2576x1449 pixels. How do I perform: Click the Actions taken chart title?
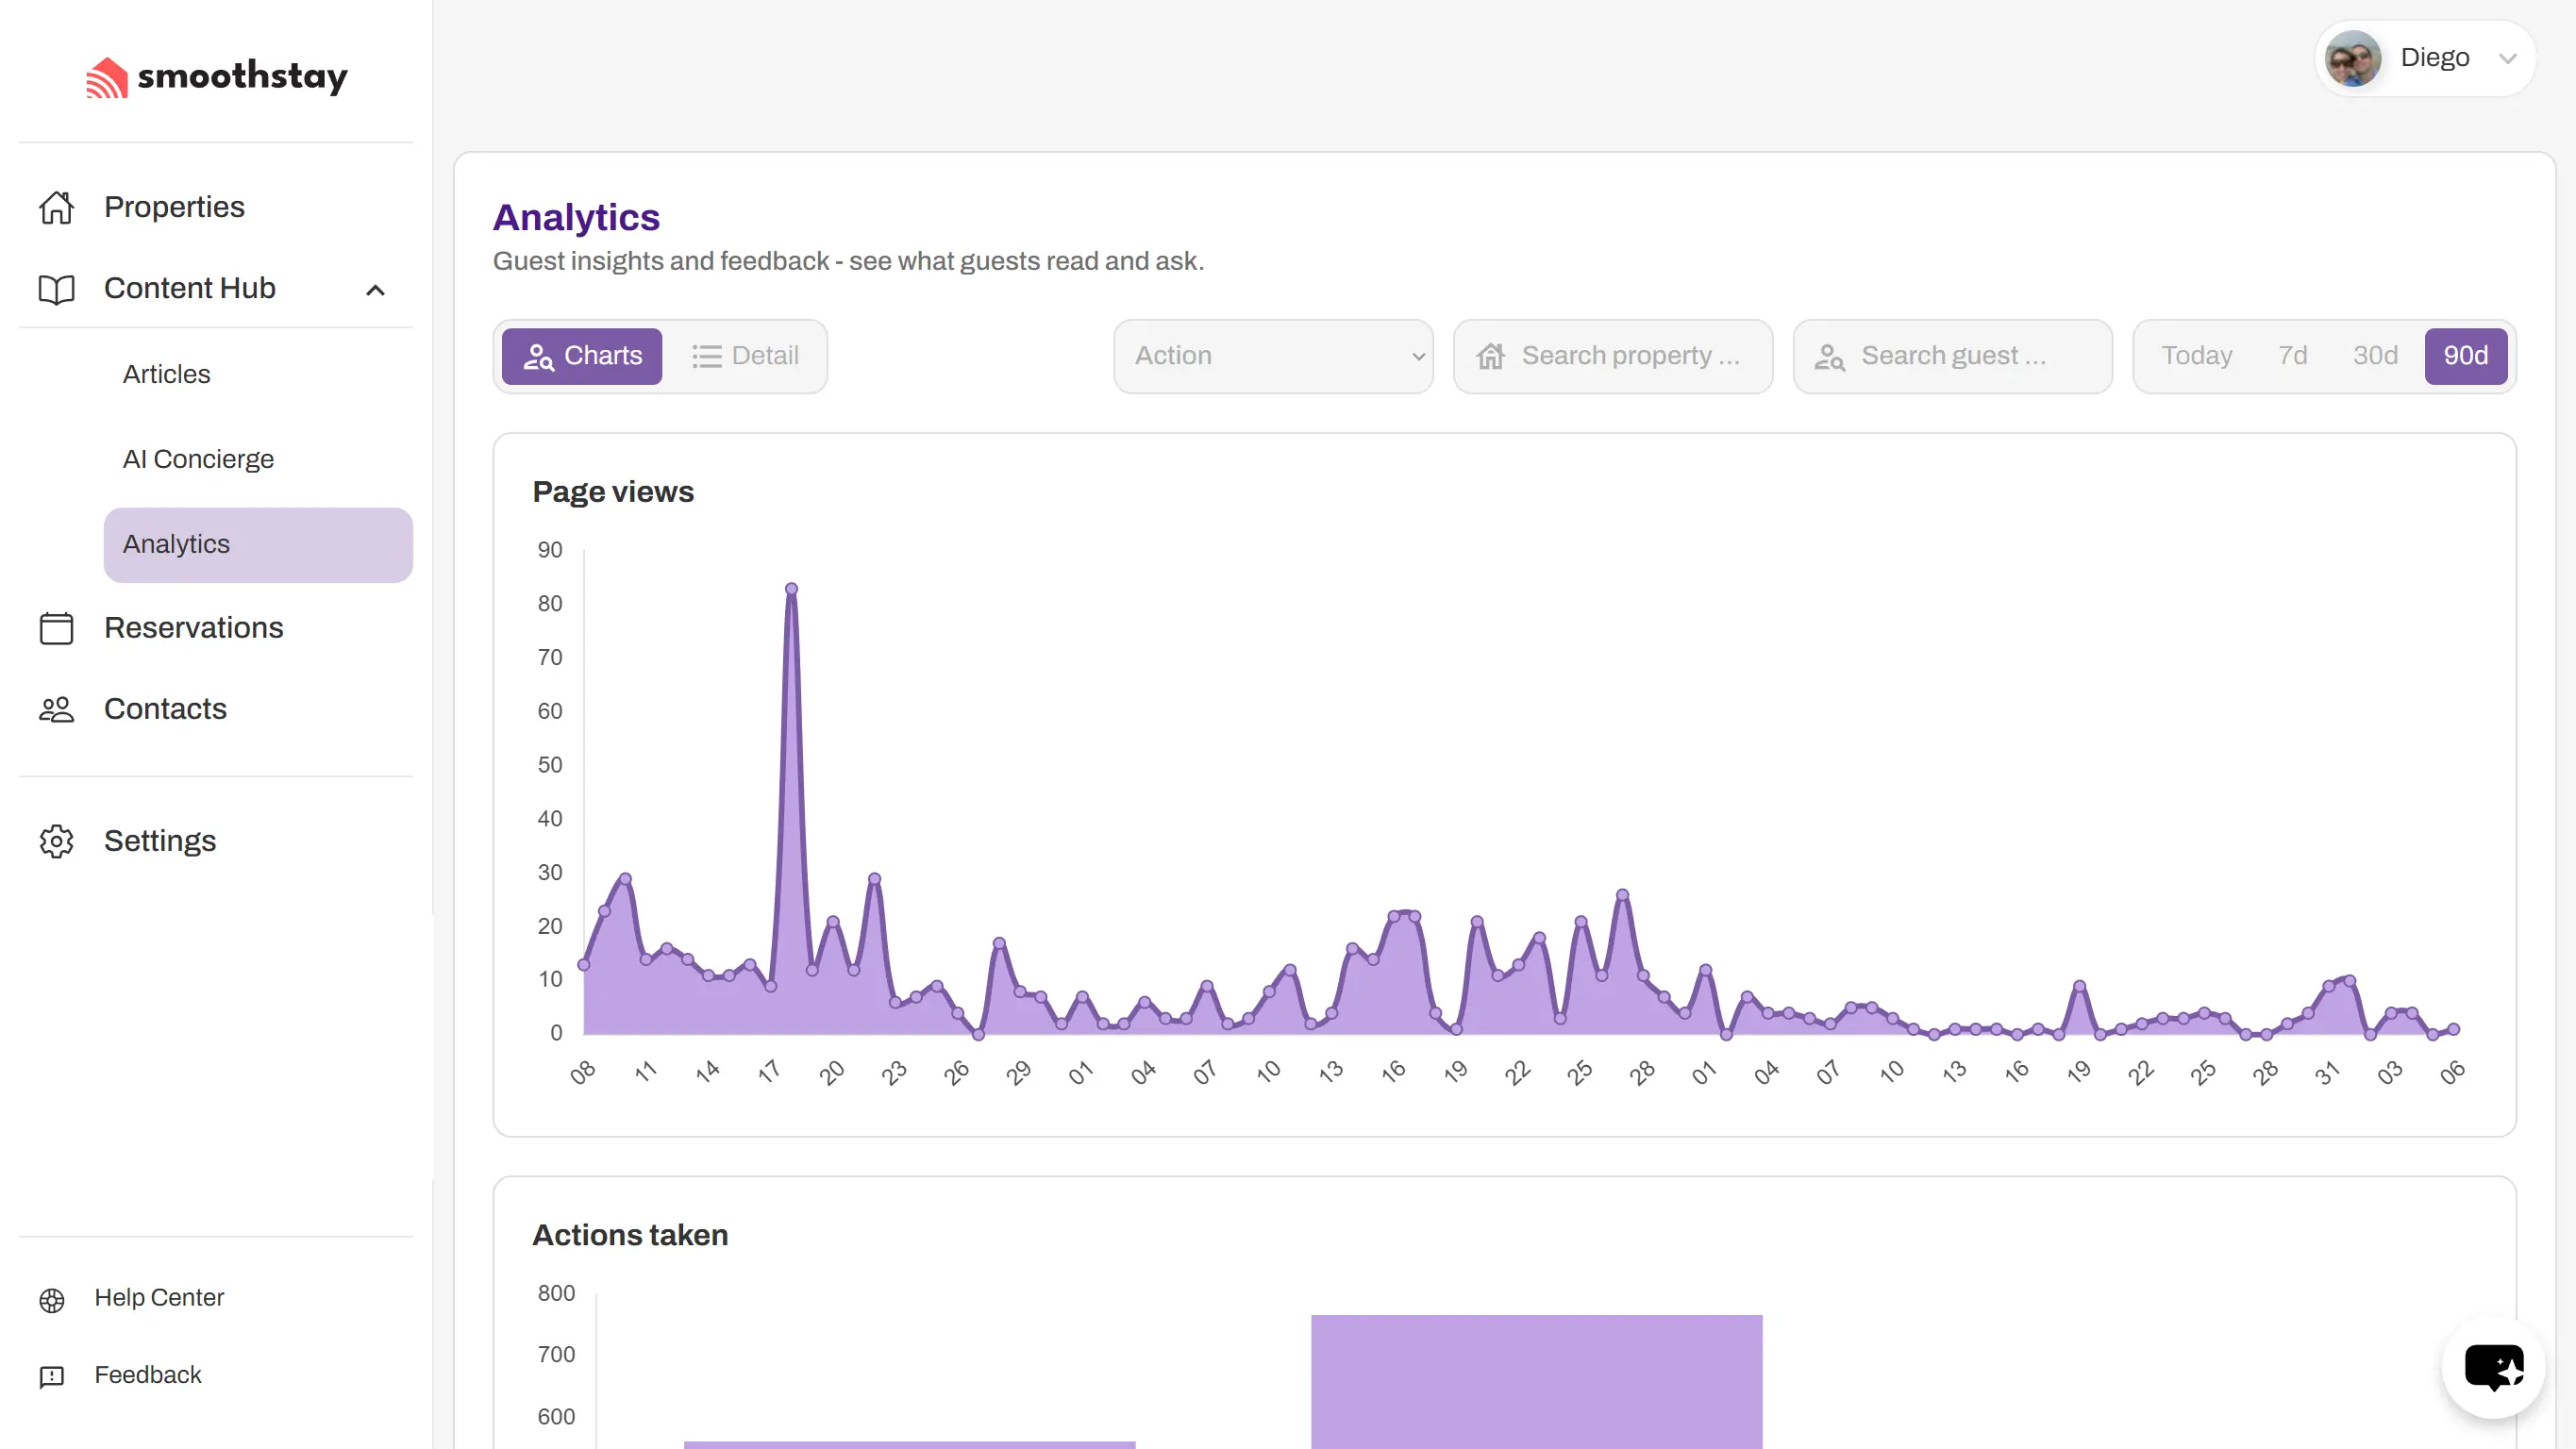[630, 1235]
